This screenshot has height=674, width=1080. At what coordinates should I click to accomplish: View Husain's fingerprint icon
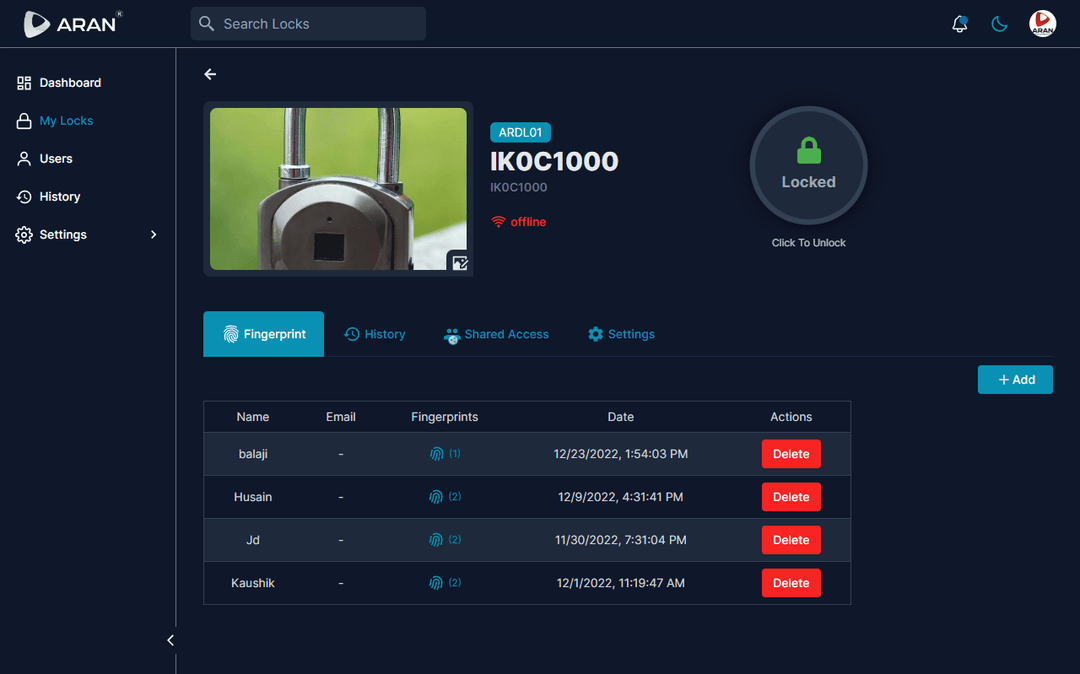pyautogui.click(x=436, y=497)
